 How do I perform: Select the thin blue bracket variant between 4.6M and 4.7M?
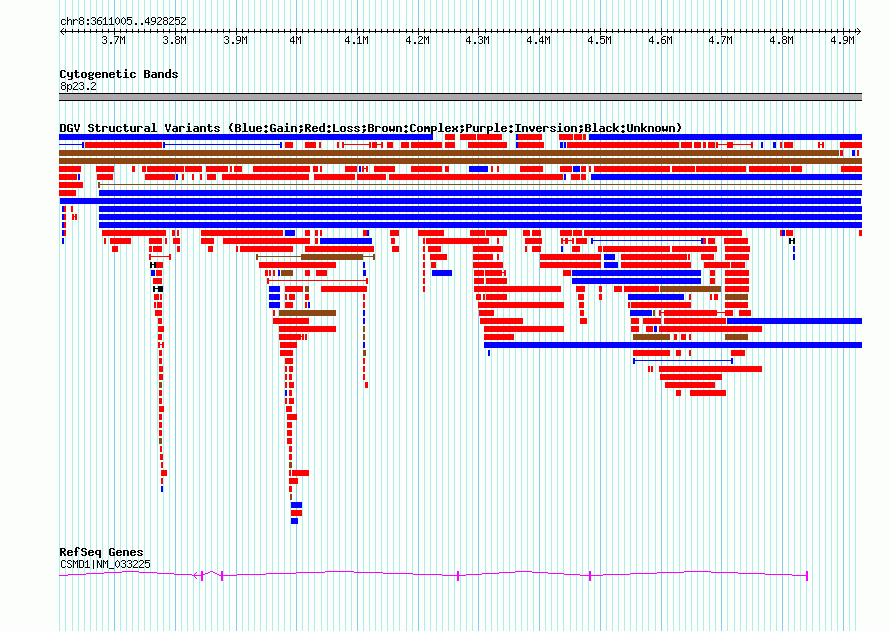[x=683, y=361]
